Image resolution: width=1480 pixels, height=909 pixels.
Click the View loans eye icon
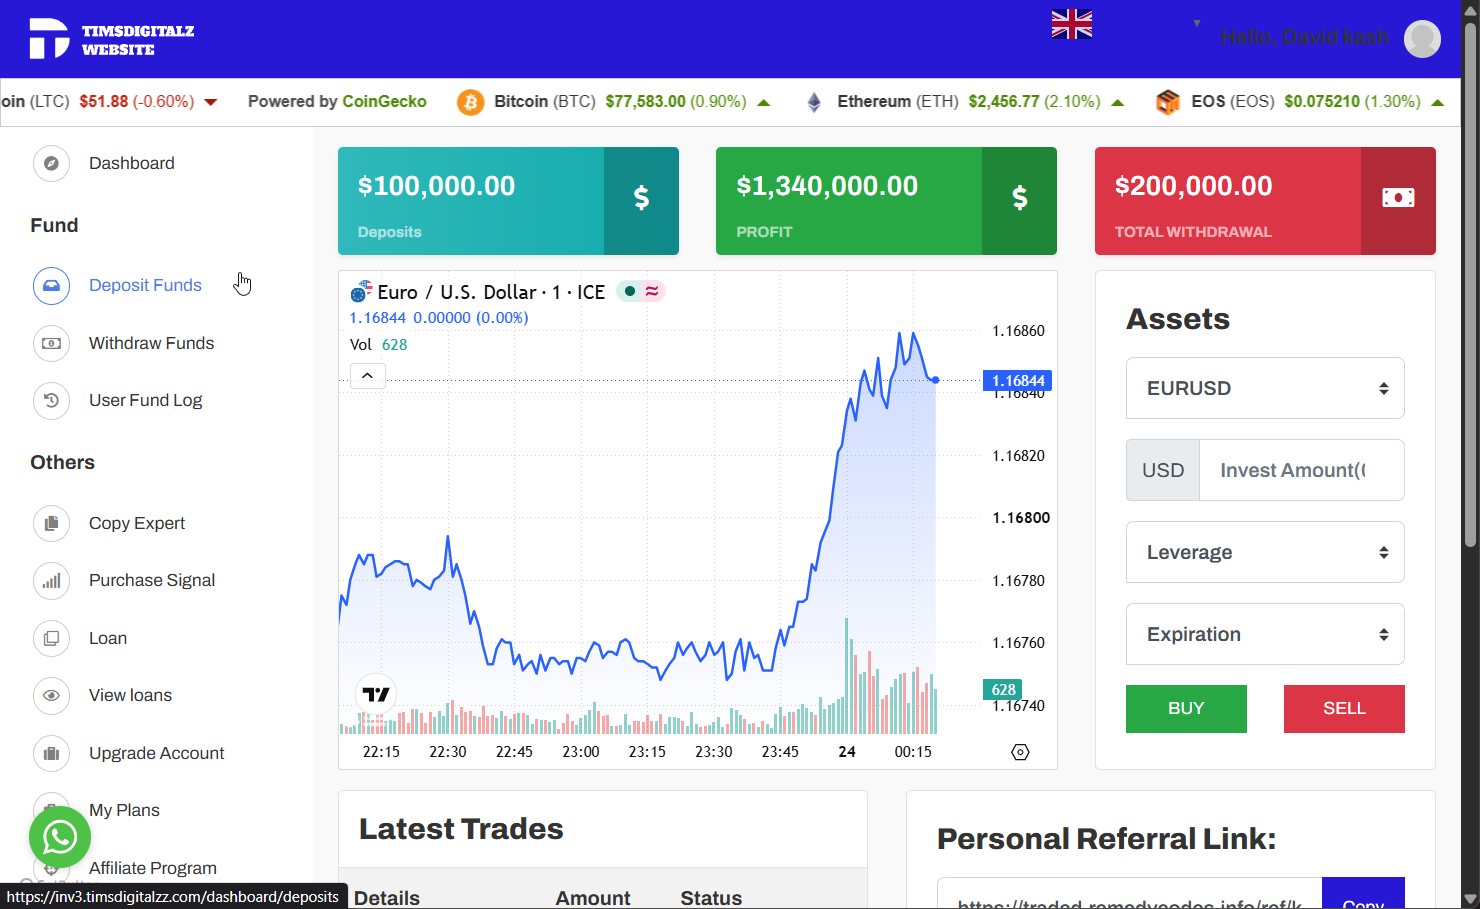51,695
